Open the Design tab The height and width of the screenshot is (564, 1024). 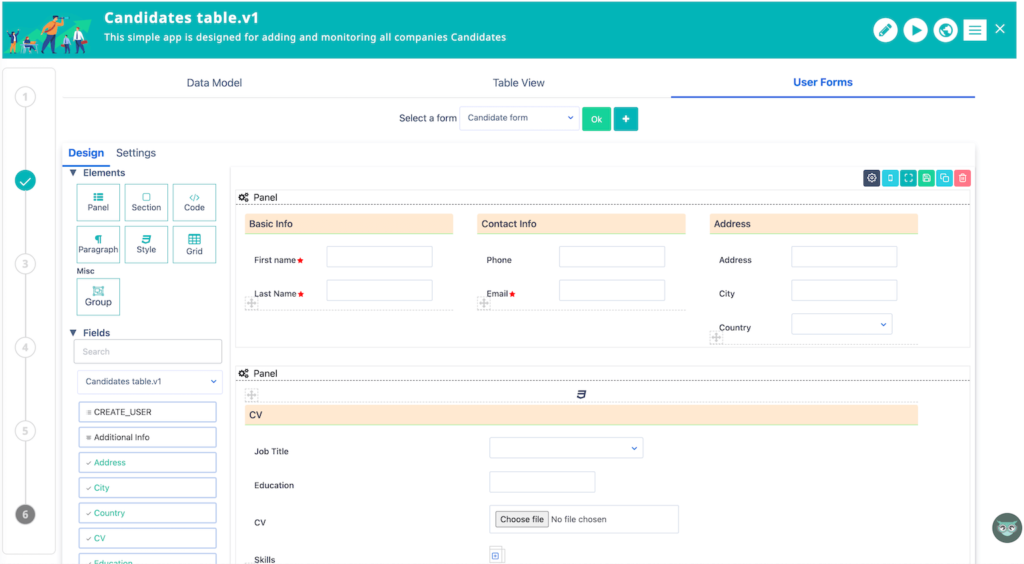[x=86, y=153]
